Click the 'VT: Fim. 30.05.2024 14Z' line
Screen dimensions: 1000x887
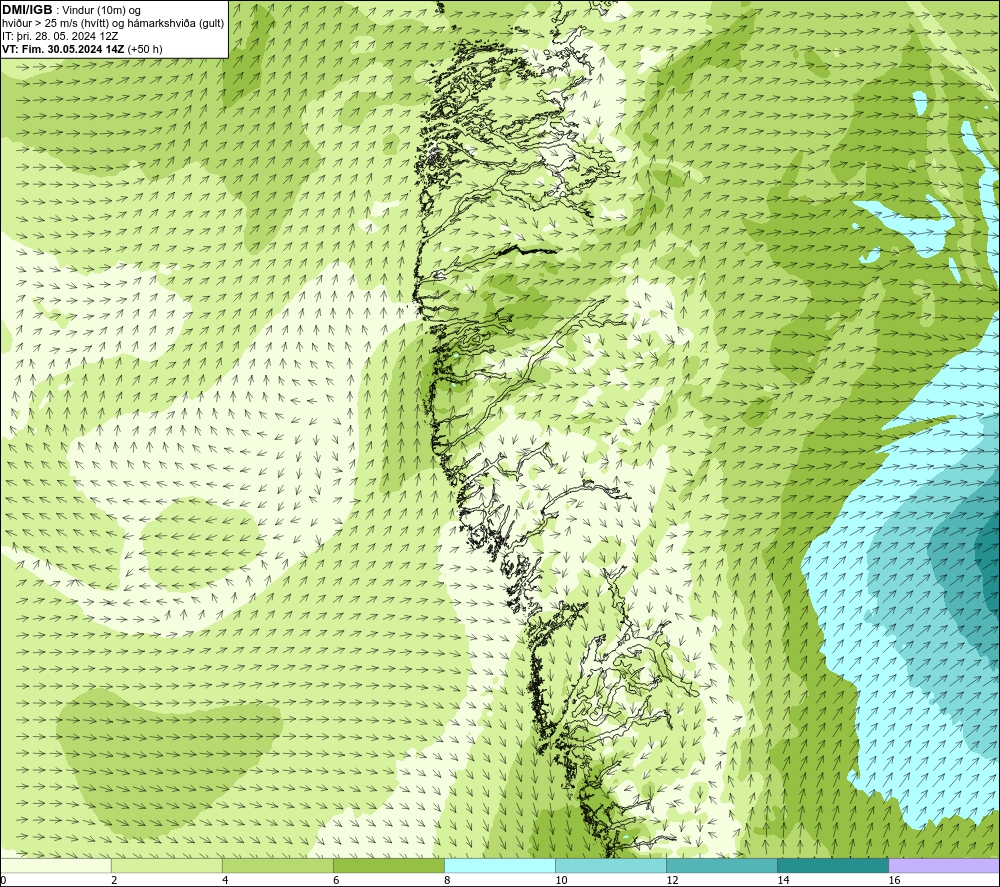pyautogui.click(x=82, y=49)
